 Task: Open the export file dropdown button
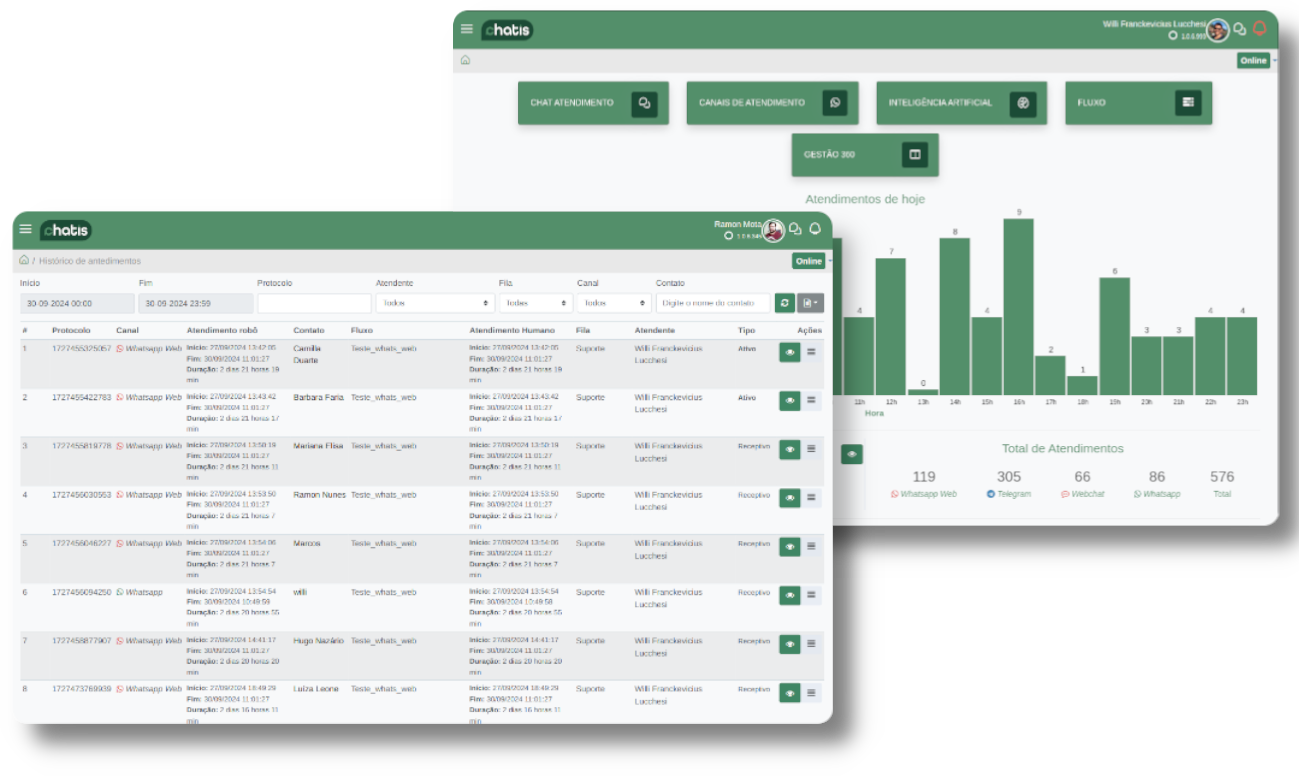click(810, 302)
